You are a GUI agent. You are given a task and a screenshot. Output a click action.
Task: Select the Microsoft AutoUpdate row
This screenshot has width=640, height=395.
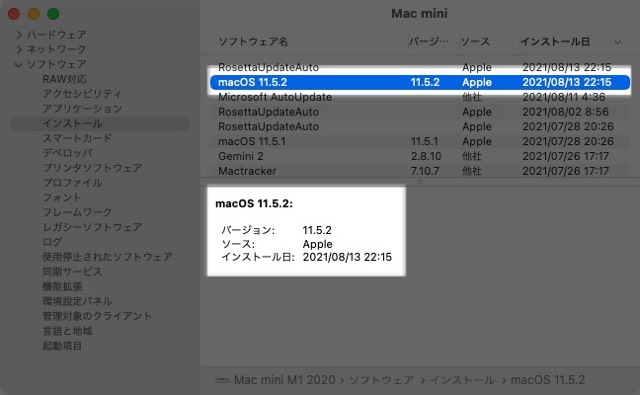[420, 97]
